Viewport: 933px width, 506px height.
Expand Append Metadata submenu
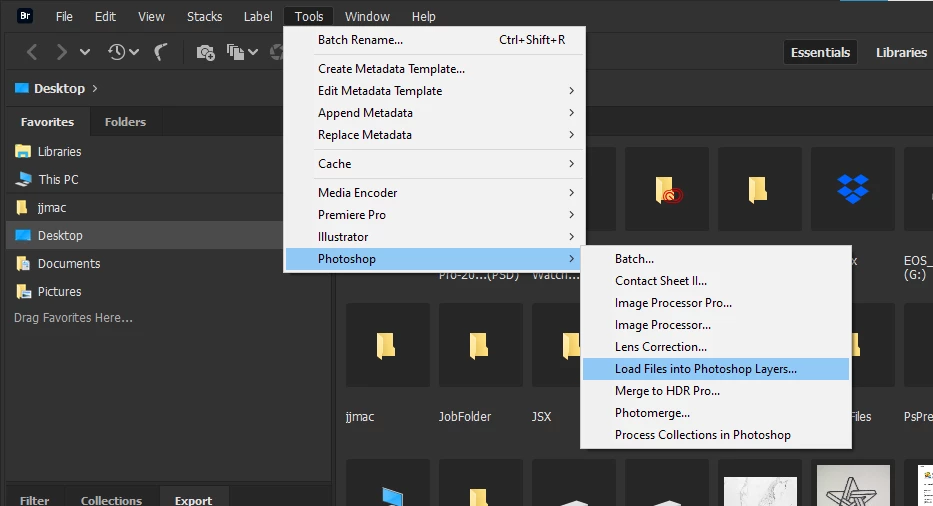[x=435, y=113]
